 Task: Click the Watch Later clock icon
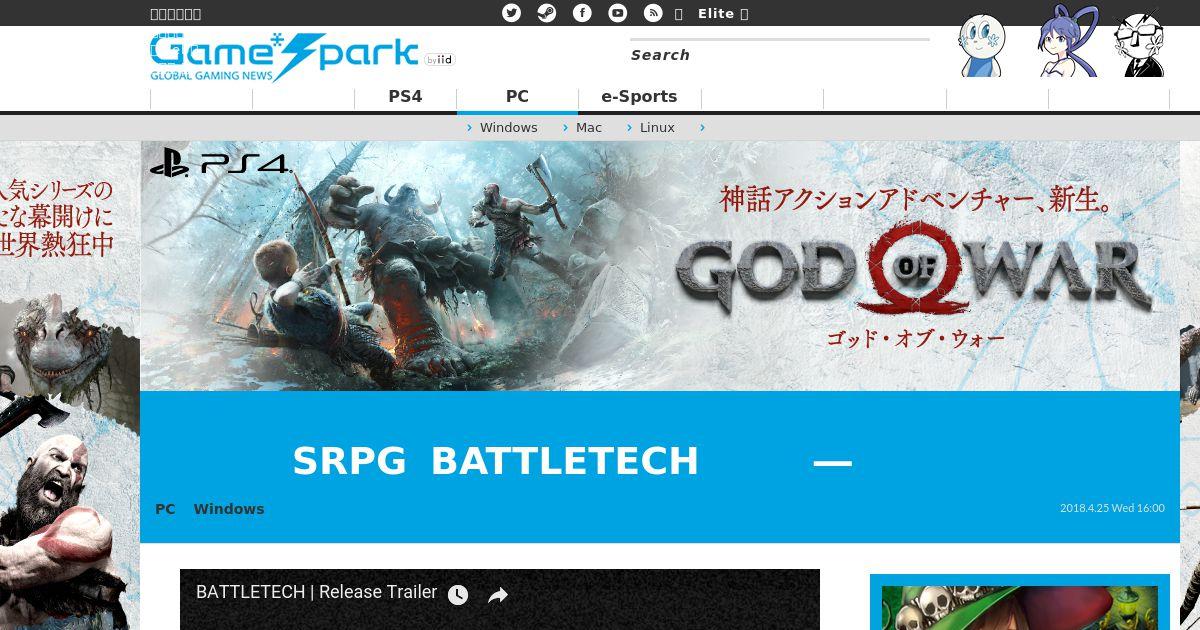tap(458, 595)
